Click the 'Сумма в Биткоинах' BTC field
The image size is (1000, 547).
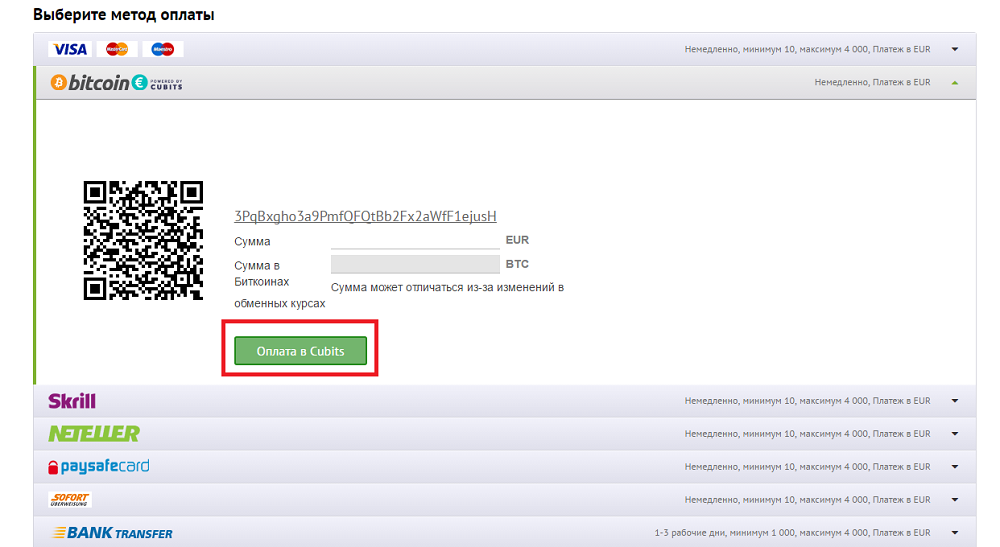tap(415, 264)
